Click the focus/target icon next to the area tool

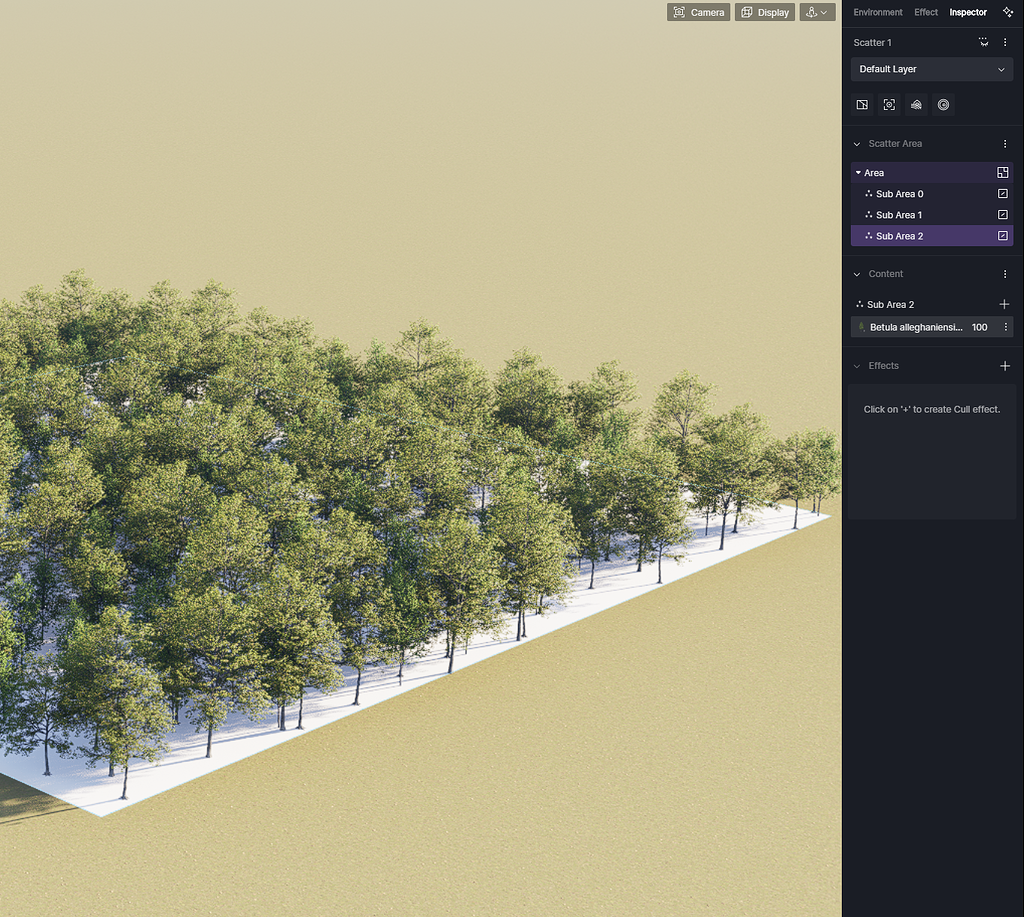889,104
